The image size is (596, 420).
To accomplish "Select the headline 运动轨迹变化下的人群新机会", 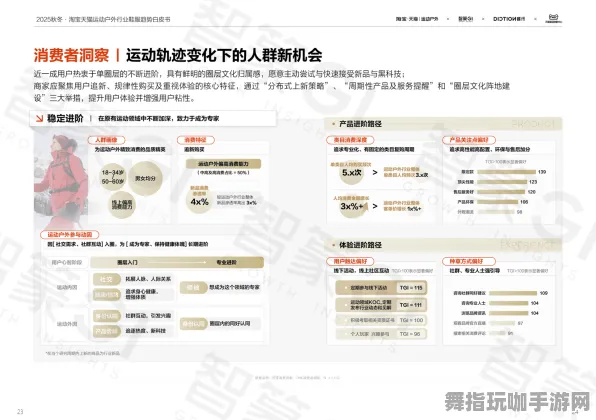I will pyautogui.click(x=224, y=55).
